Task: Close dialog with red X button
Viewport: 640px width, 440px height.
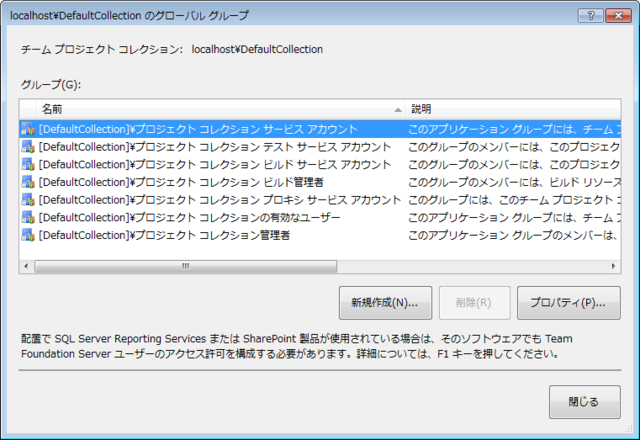Action: pos(618,16)
